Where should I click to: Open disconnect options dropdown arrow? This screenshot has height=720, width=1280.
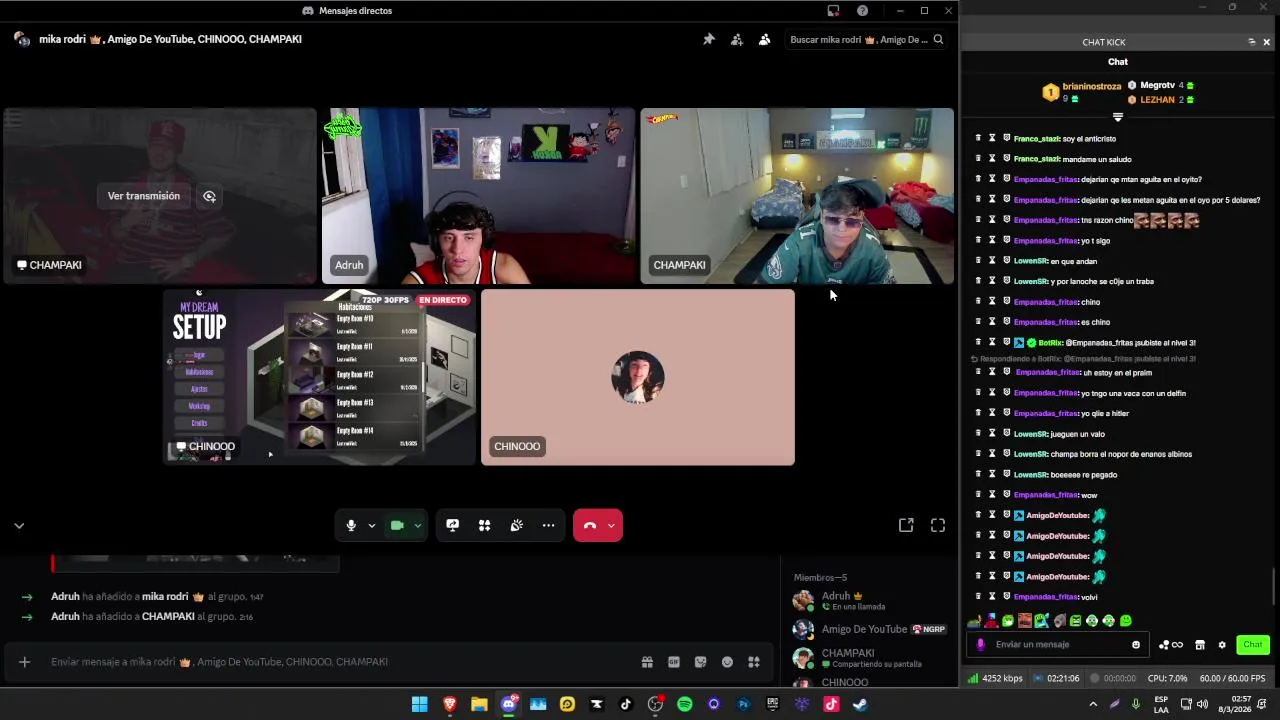point(611,525)
